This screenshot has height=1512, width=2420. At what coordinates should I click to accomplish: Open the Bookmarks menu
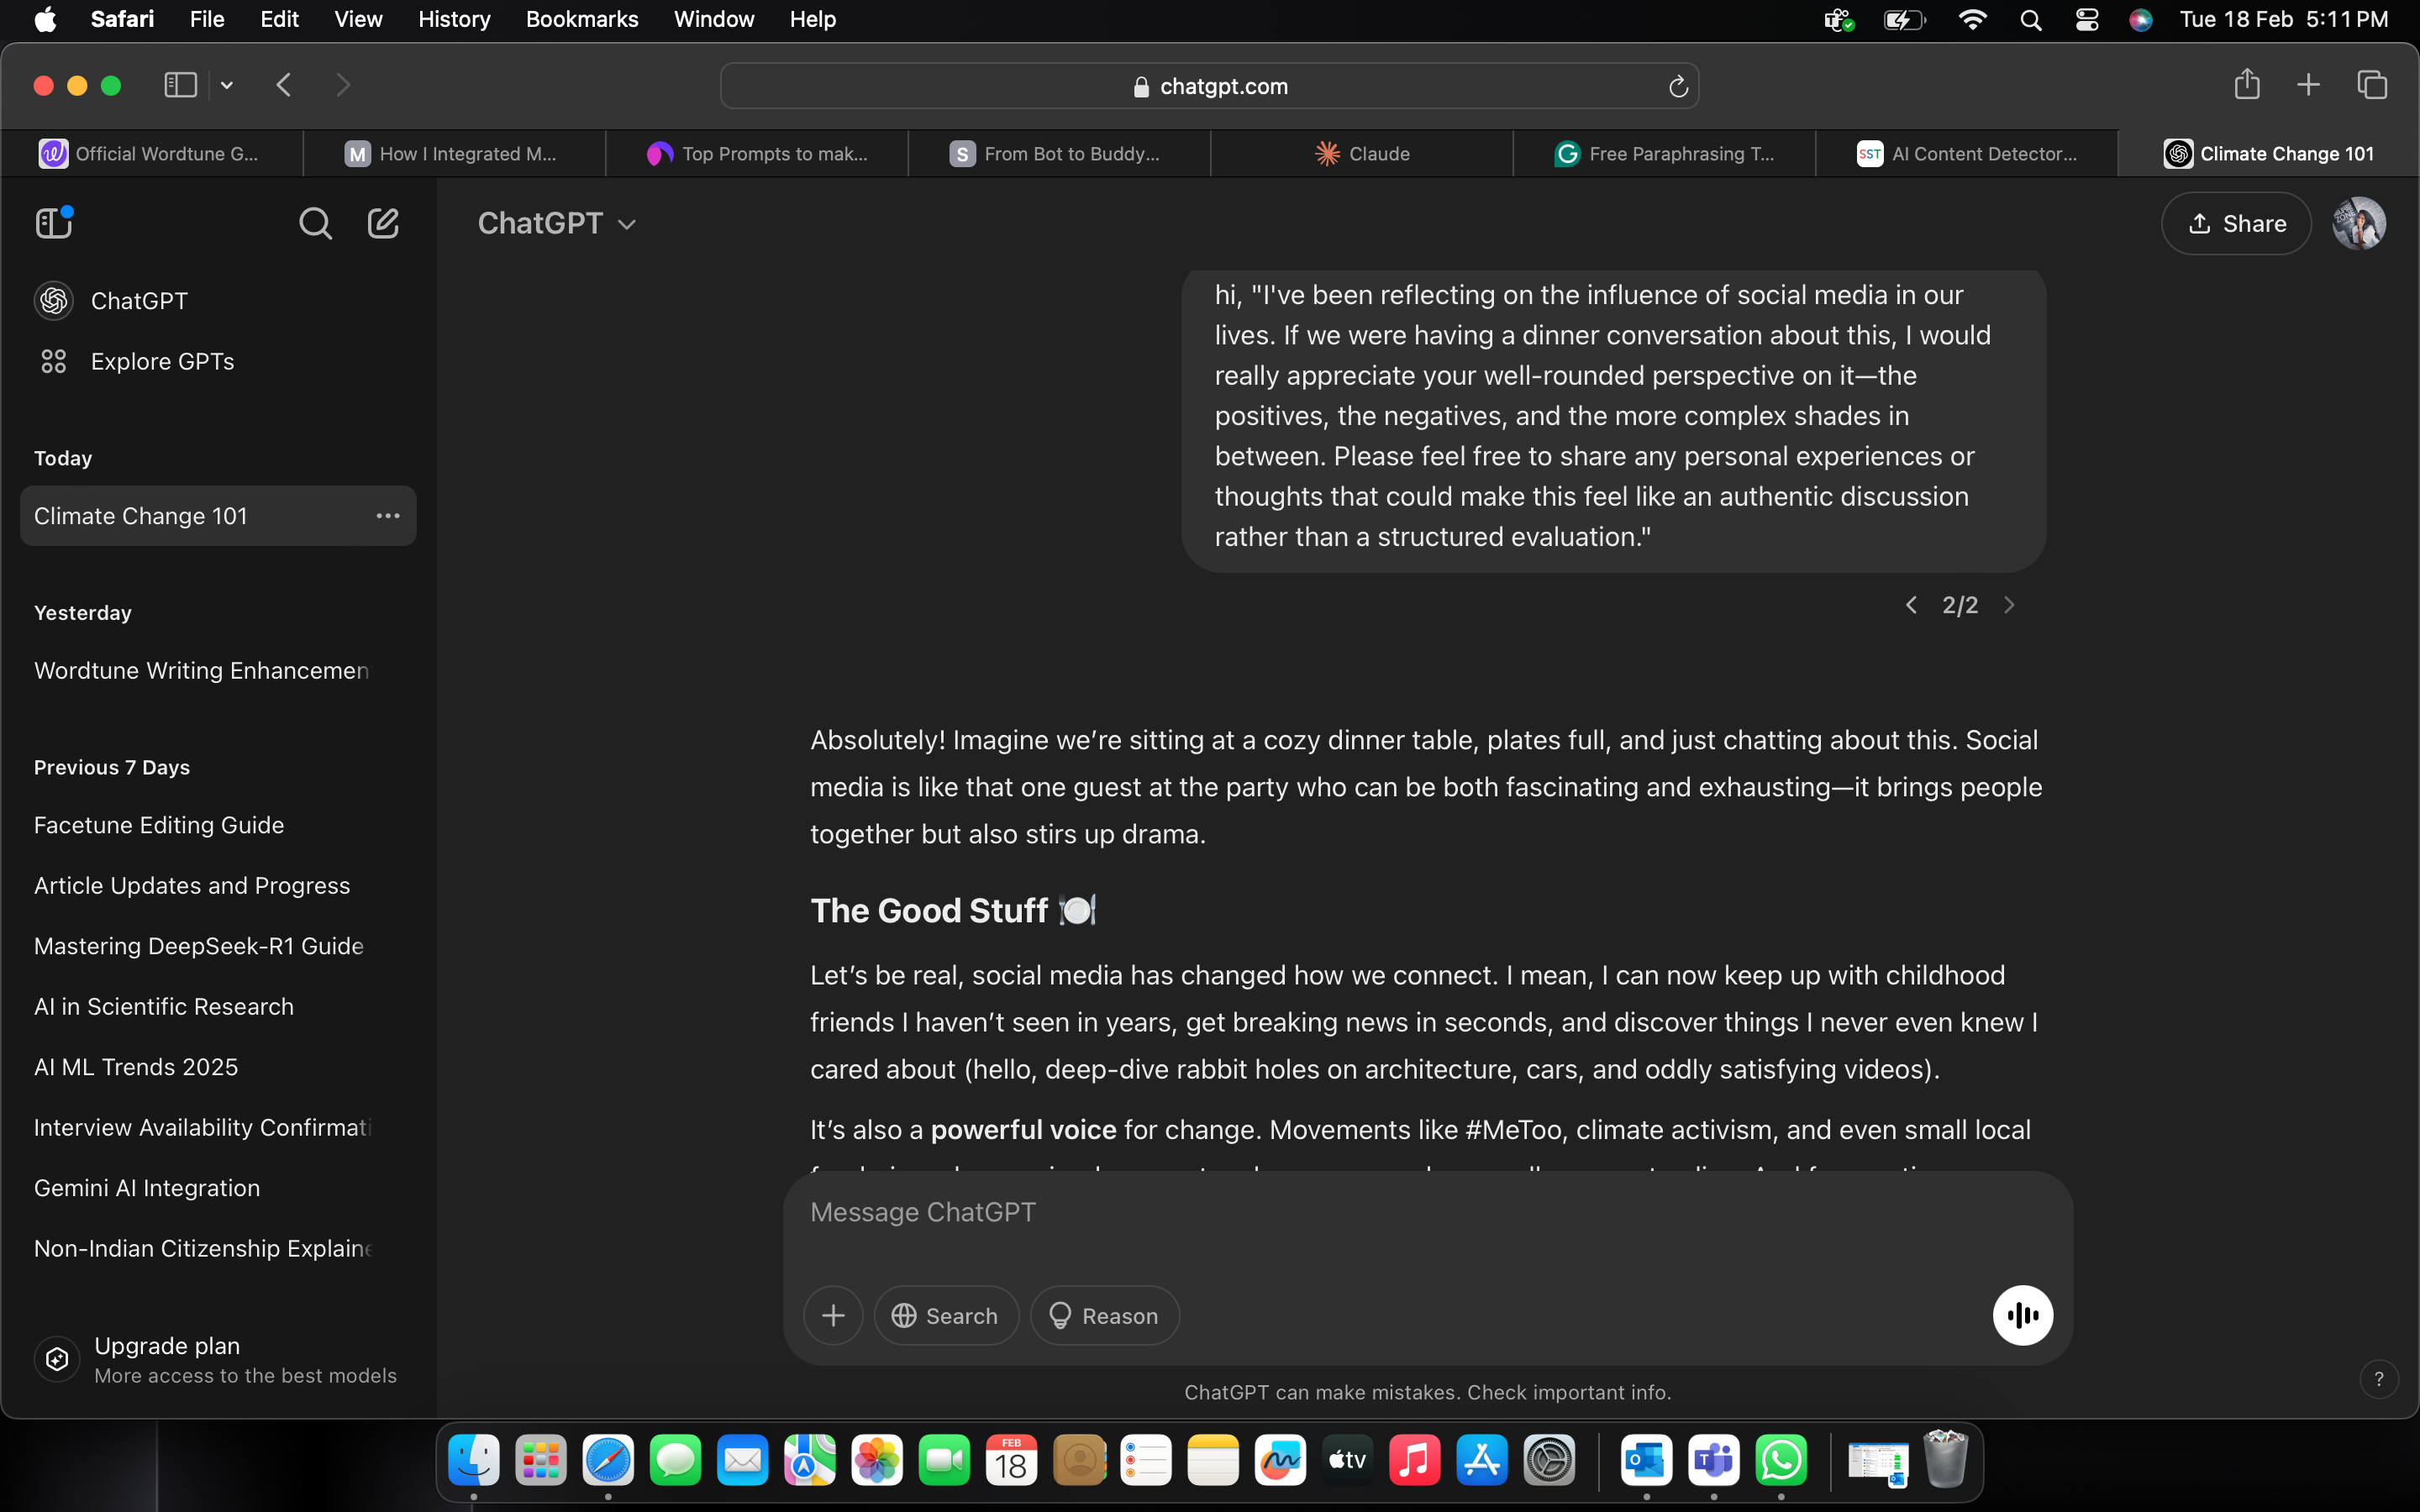coord(582,20)
